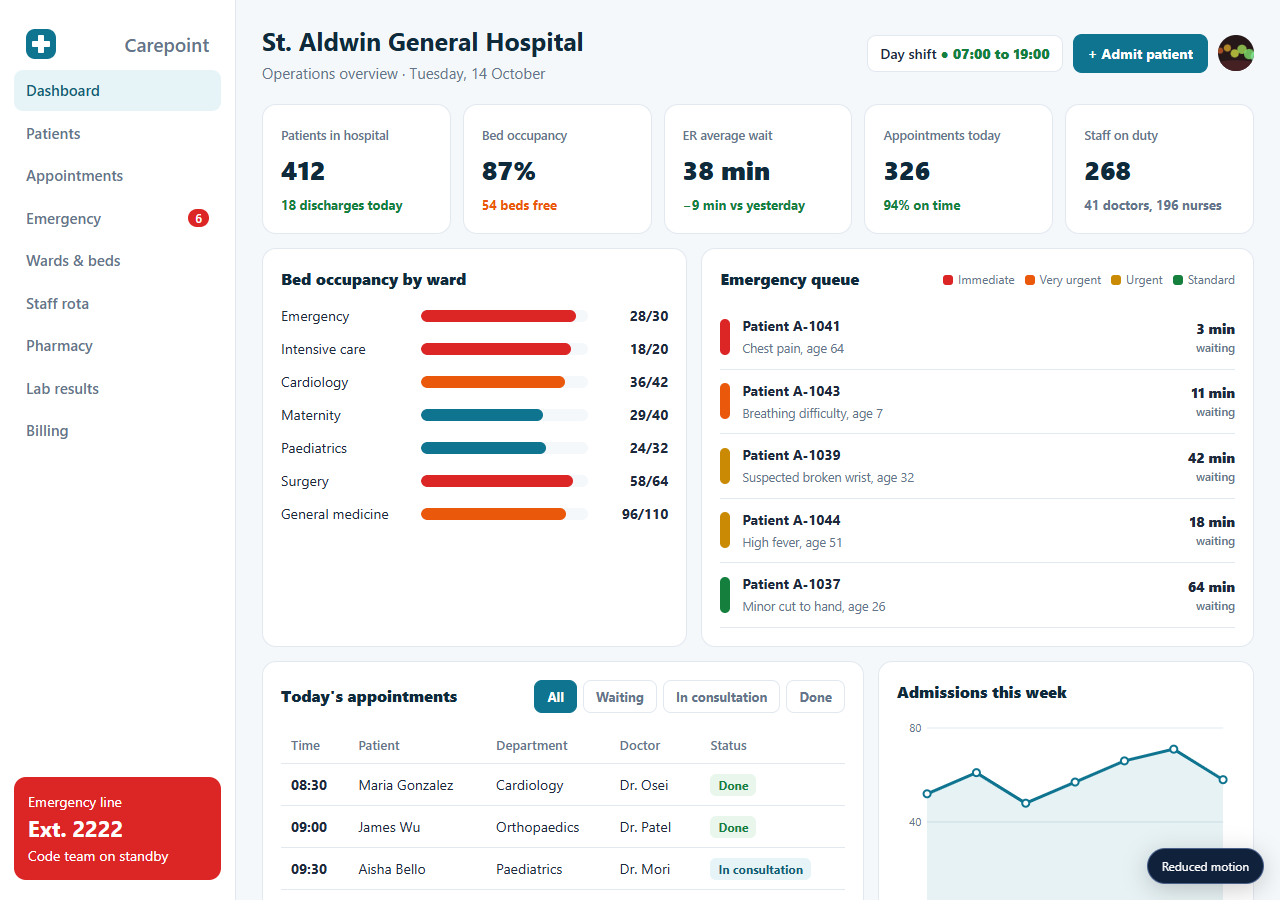Screen dimensions: 1280x900
Task: Click the highest data point on Admissions chart
Action: point(1173,749)
